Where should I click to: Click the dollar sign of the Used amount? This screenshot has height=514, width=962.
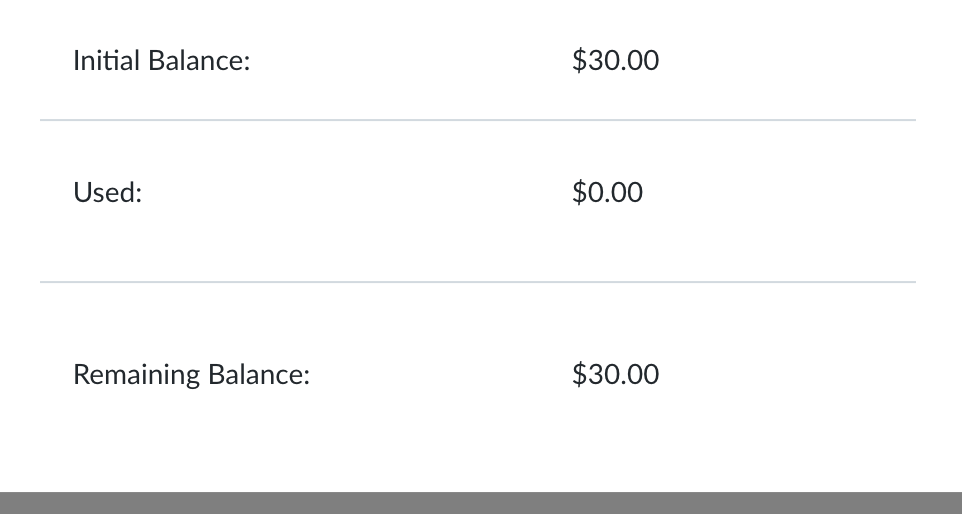[x=579, y=192]
